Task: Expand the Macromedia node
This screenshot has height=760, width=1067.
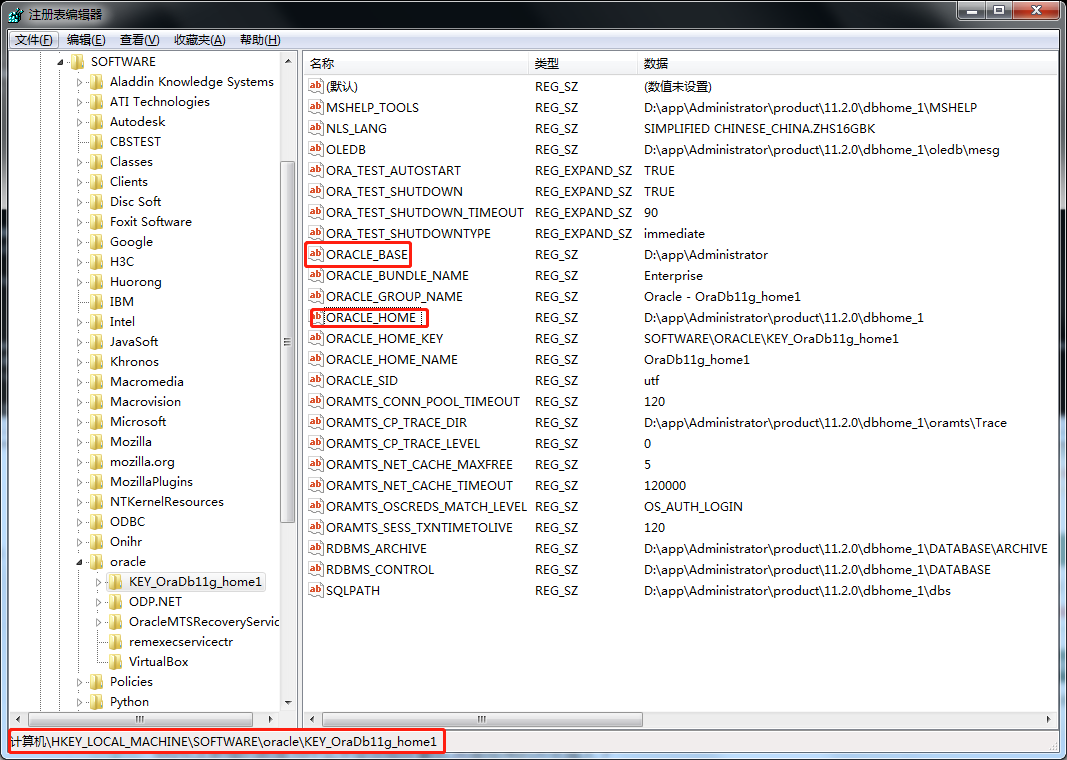Action: tap(80, 382)
